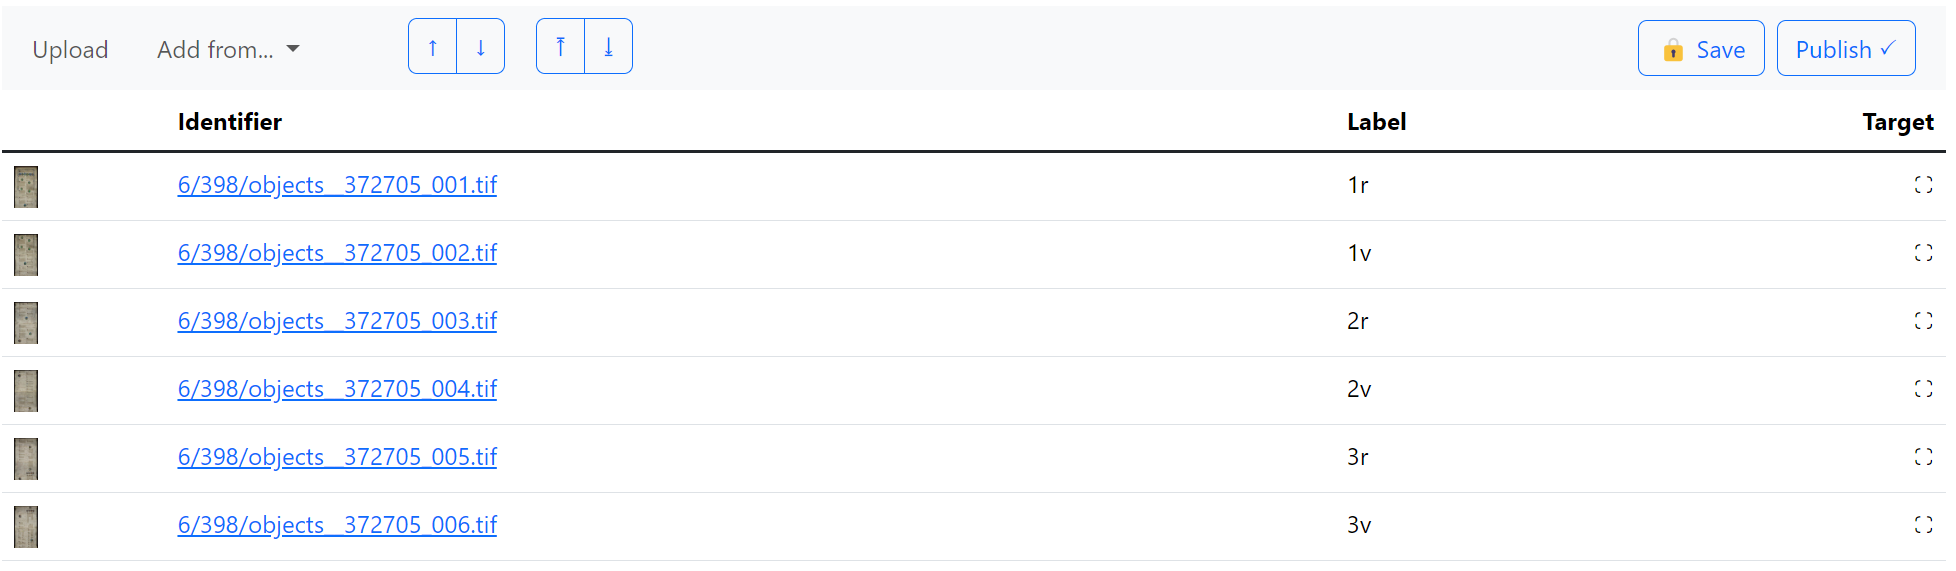
Task: Click thumbnail of the 002.tif row
Action: pos(26,255)
